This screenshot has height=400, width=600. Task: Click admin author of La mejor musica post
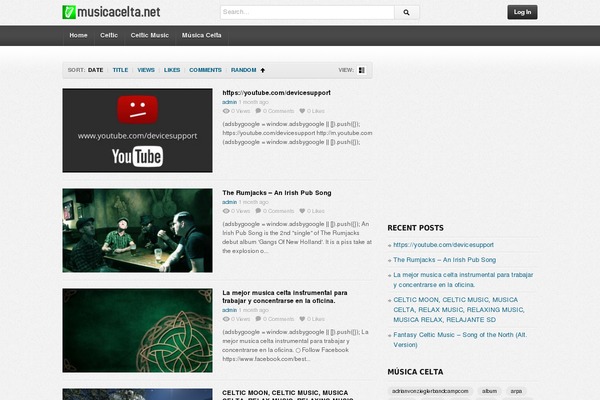point(230,310)
